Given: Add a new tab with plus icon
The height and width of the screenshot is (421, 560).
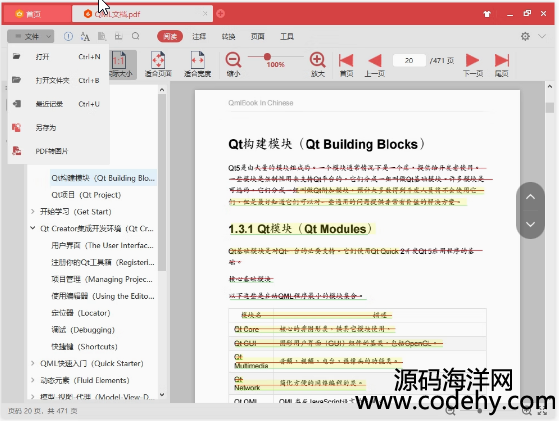Looking at the screenshot, I should (221, 14).
